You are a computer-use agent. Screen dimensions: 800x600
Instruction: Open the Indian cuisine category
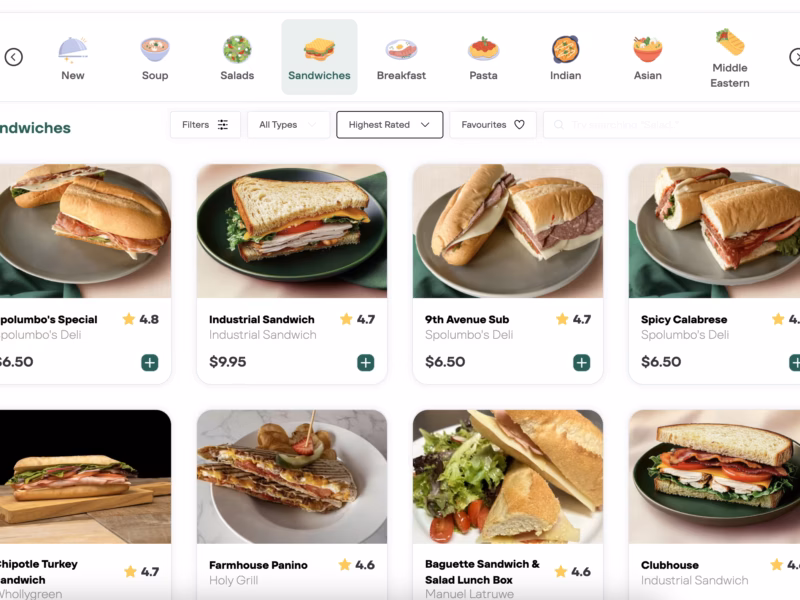click(565, 57)
